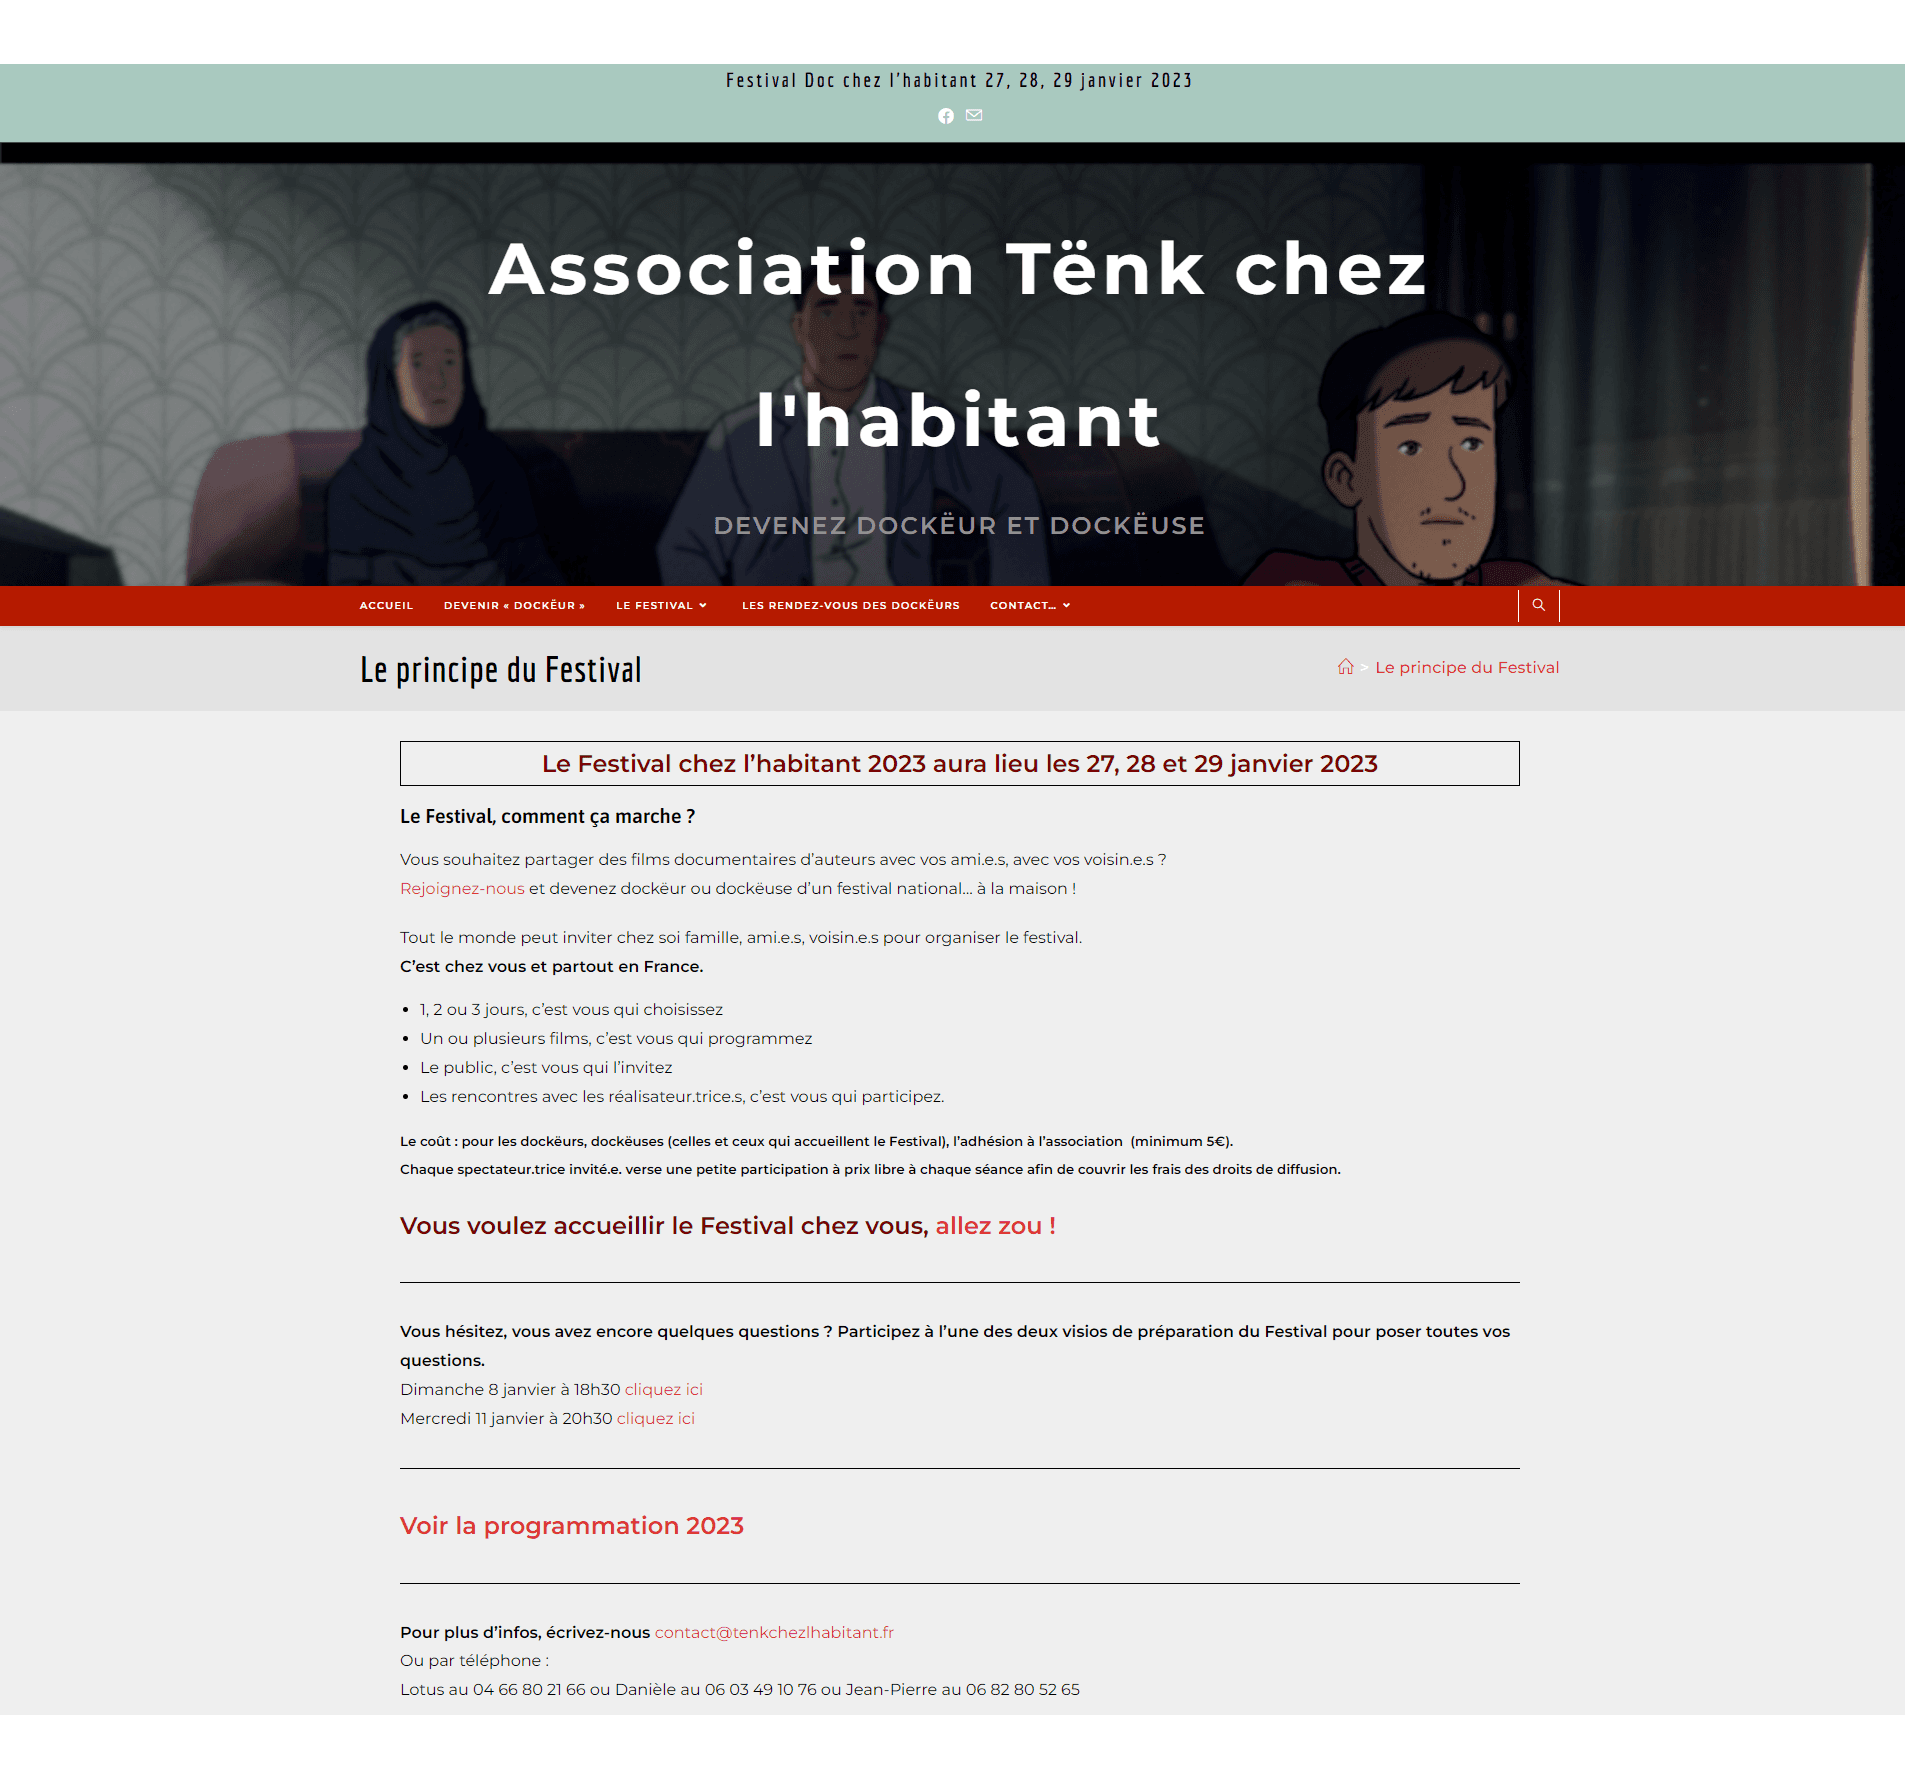
Task: Click the '1, 2 ou 3 jours' bullet
Action: [571, 1009]
